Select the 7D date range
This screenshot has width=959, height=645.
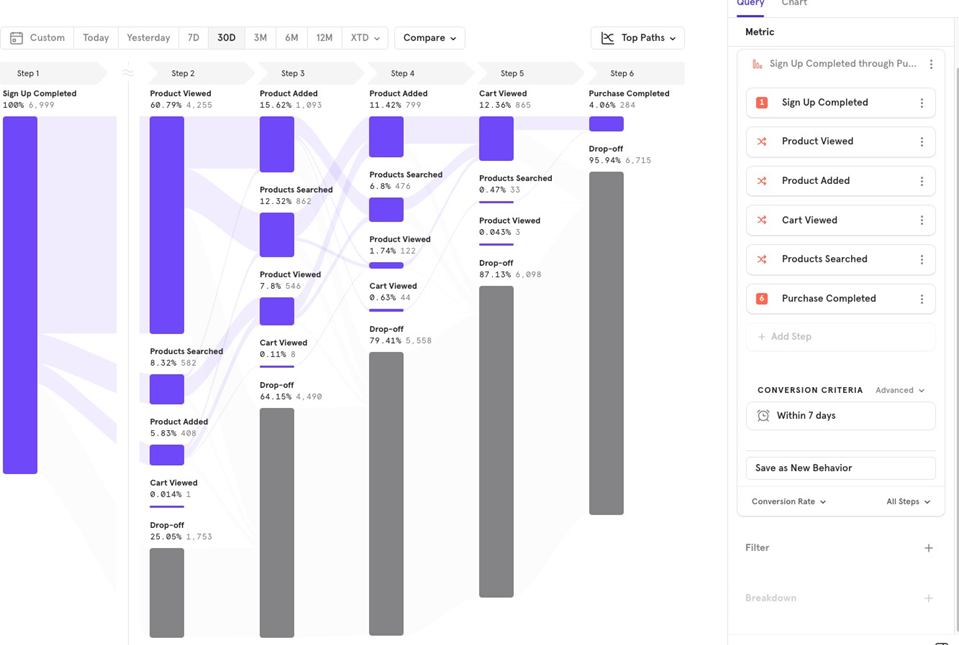click(193, 38)
